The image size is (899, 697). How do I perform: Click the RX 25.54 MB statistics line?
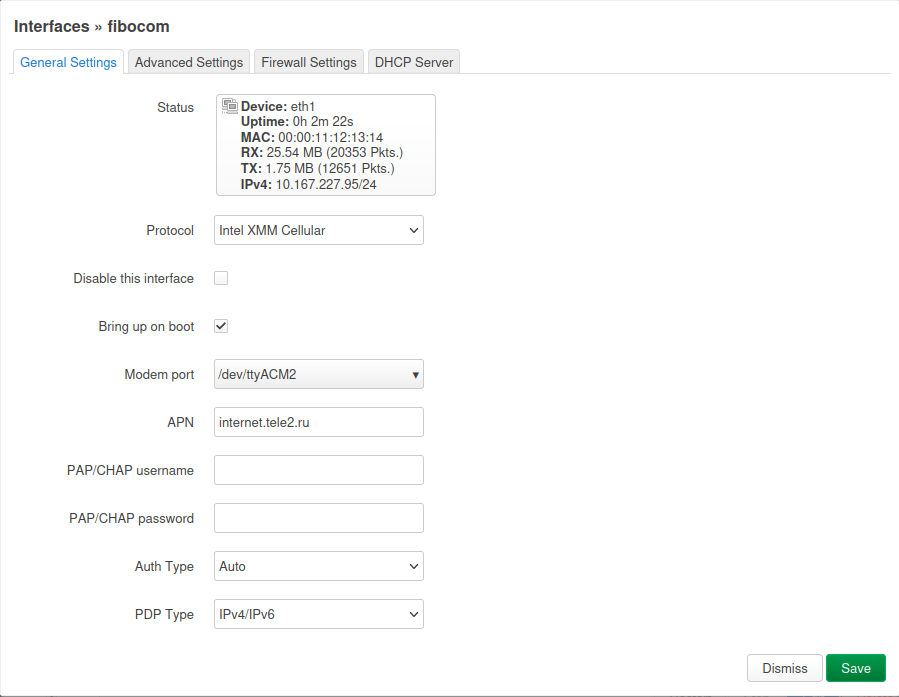322,152
